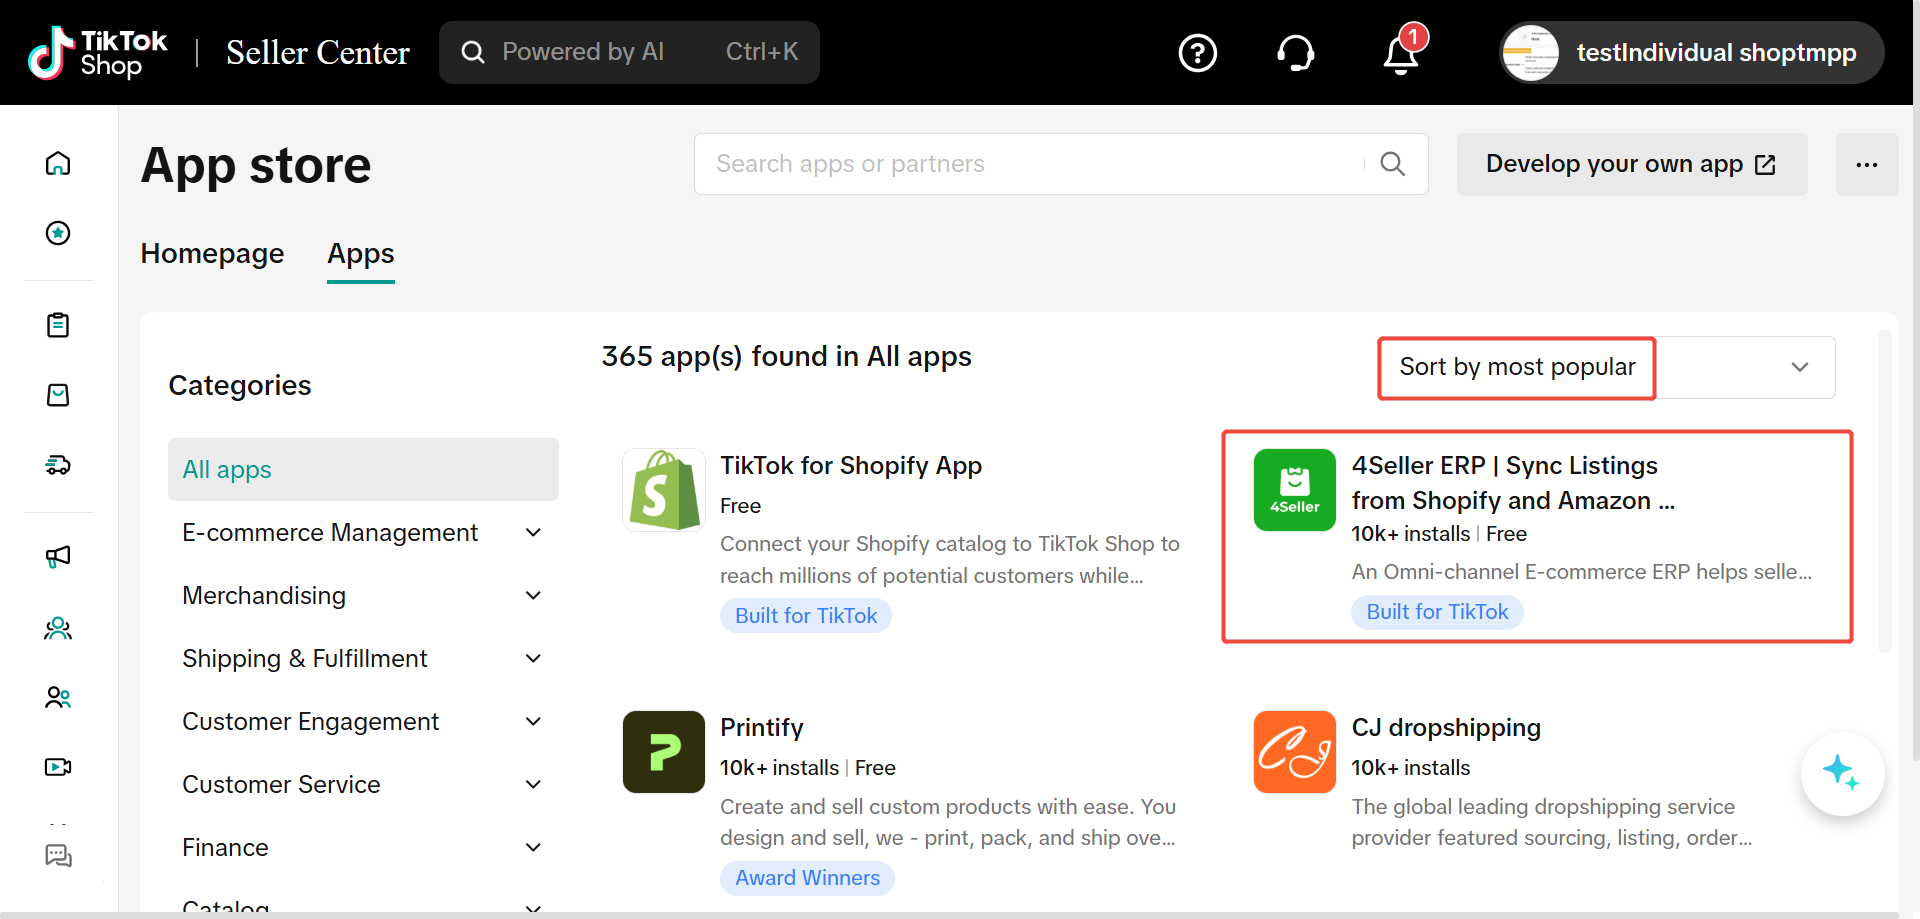The height and width of the screenshot is (919, 1920).
Task: Switch to the Homepage tab
Action: click(211, 254)
